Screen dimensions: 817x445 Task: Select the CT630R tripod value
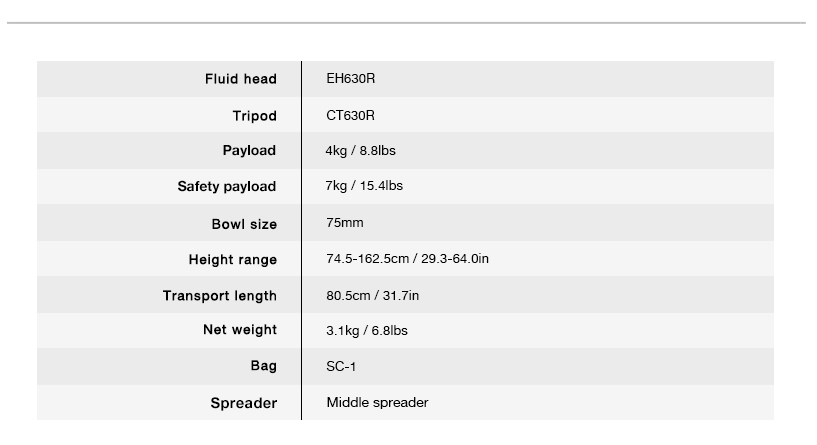click(x=350, y=115)
